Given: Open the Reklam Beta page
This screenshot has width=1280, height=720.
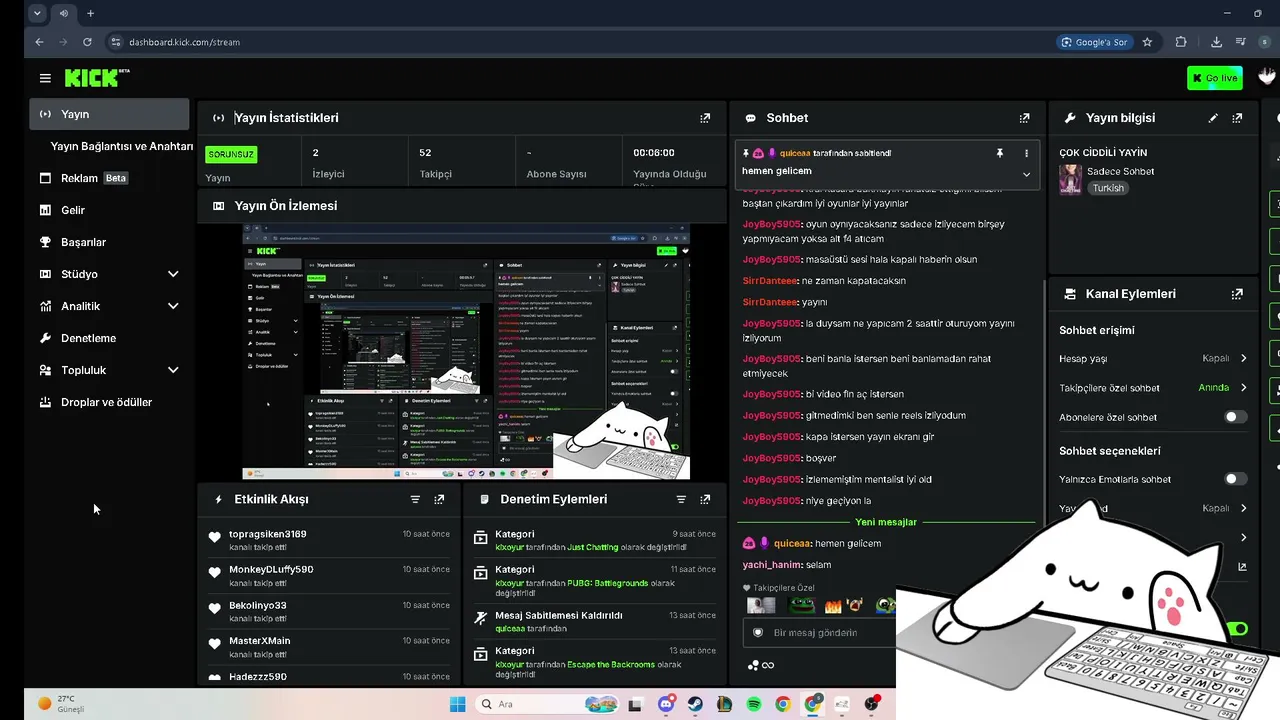Looking at the screenshot, I should tap(109, 178).
